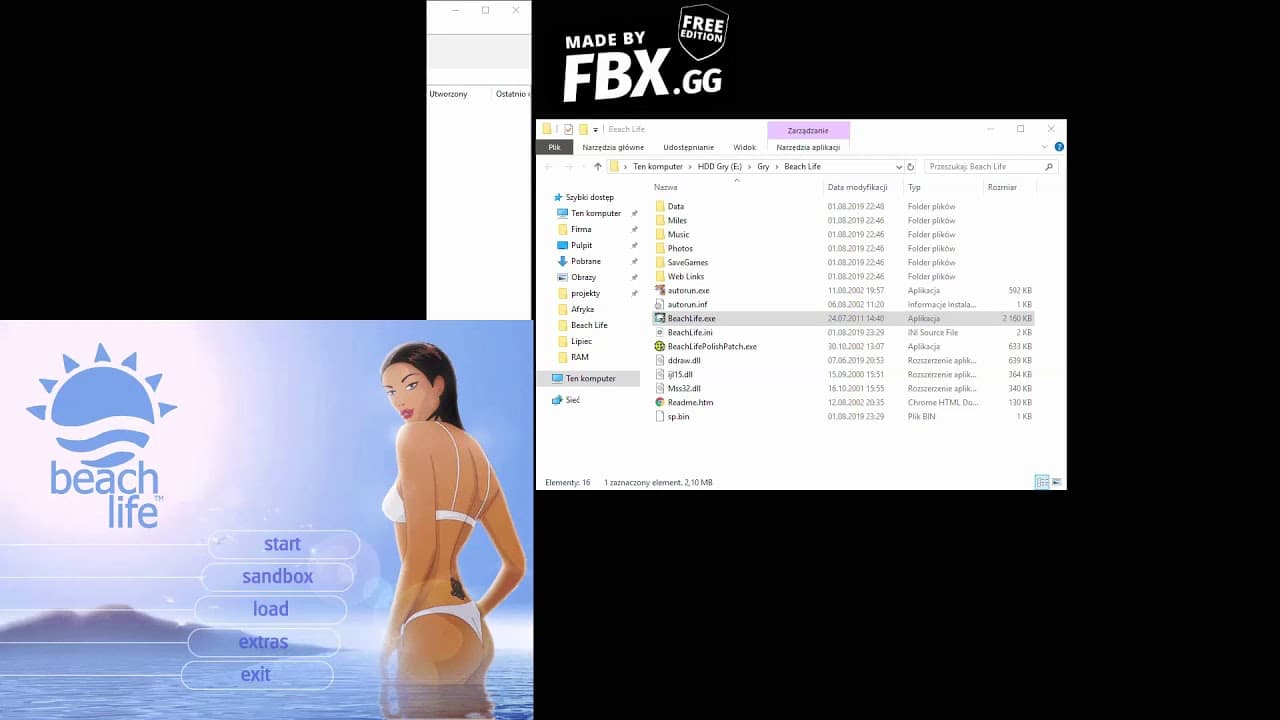Refresh the Beach Life folder view
This screenshot has width=1280, height=720.
point(911,167)
